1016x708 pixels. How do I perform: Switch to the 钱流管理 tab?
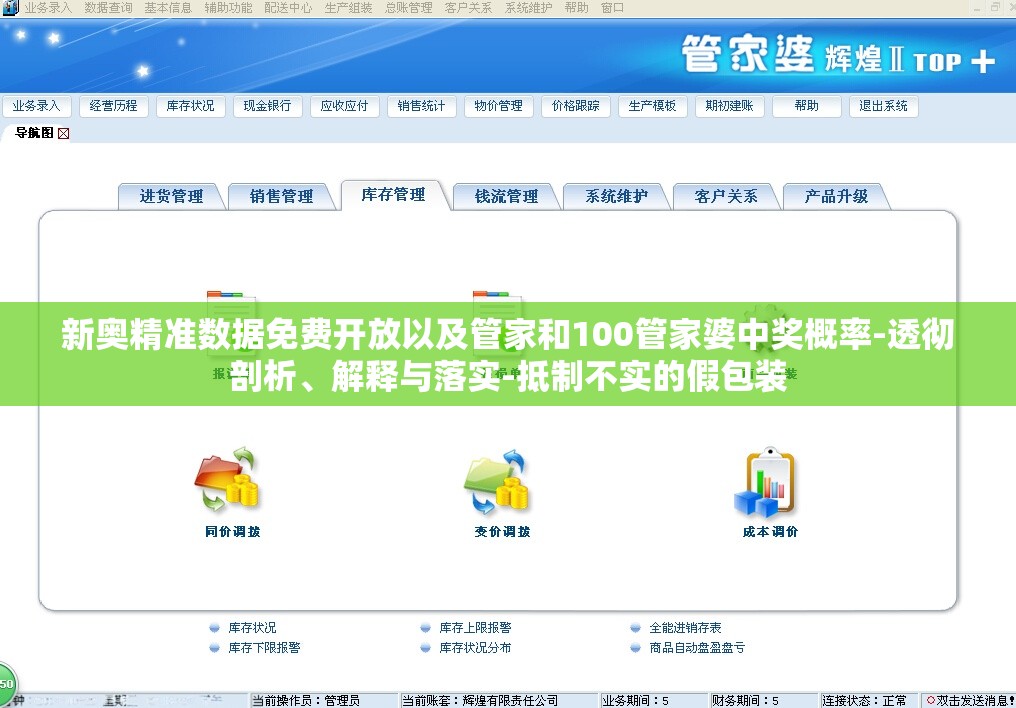pyautogui.click(x=506, y=196)
